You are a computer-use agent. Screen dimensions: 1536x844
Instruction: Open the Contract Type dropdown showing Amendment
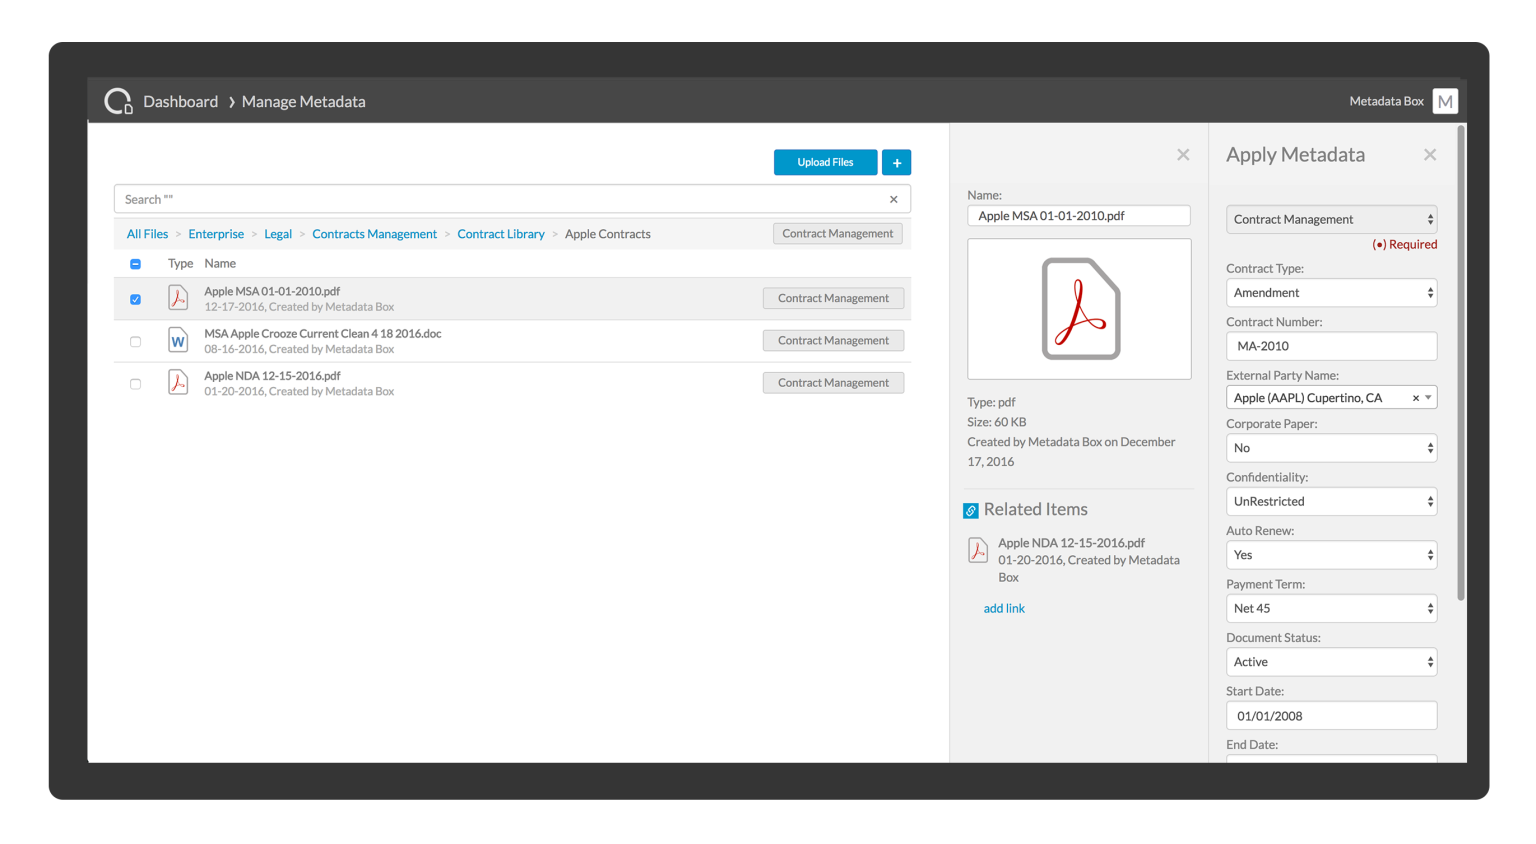click(1331, 292)
